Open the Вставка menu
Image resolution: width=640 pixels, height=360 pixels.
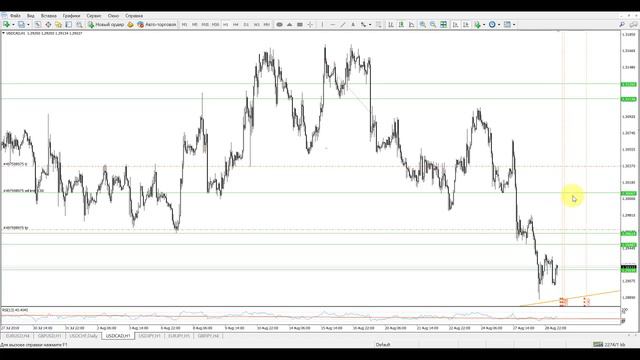[49, 16]
